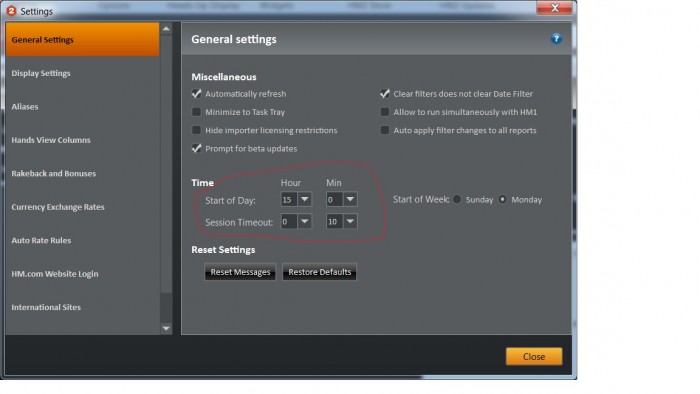The height and width of the screenshot is (394, 700).
Task: Open Auto Rate Rules section
Action: [x=83, y=241]
